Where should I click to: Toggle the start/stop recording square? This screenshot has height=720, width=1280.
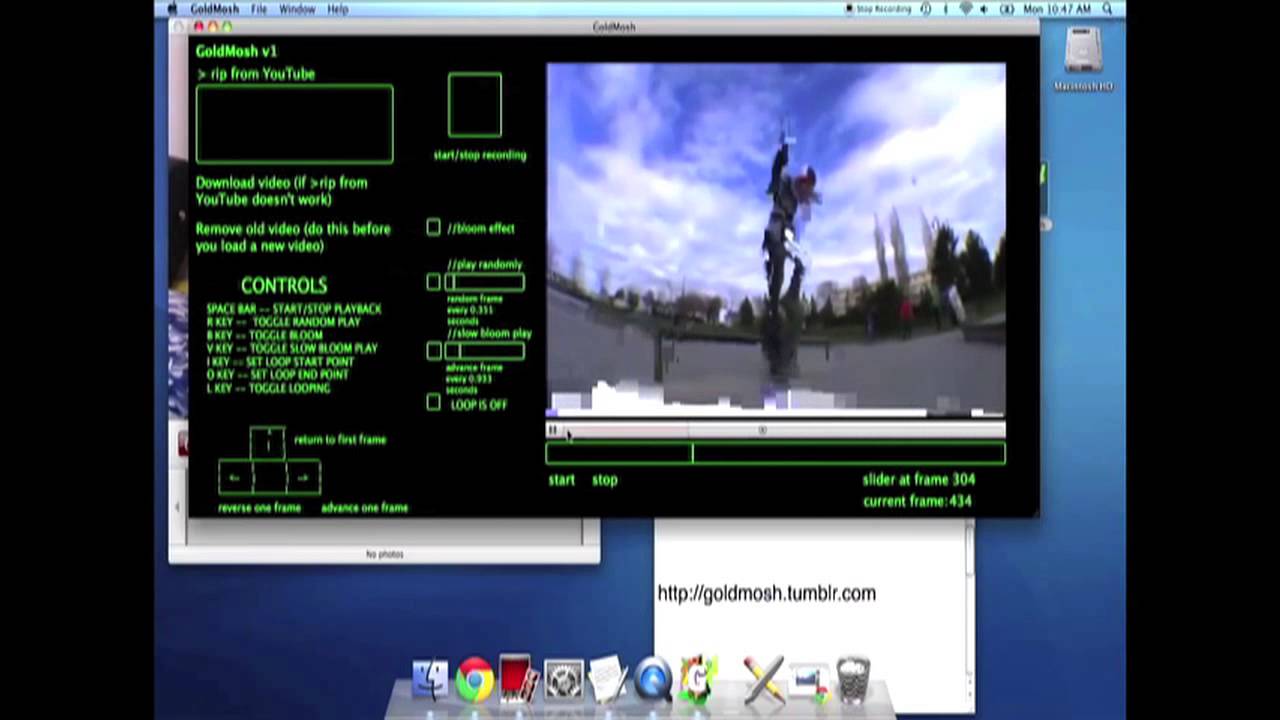[x=475, y=105]
